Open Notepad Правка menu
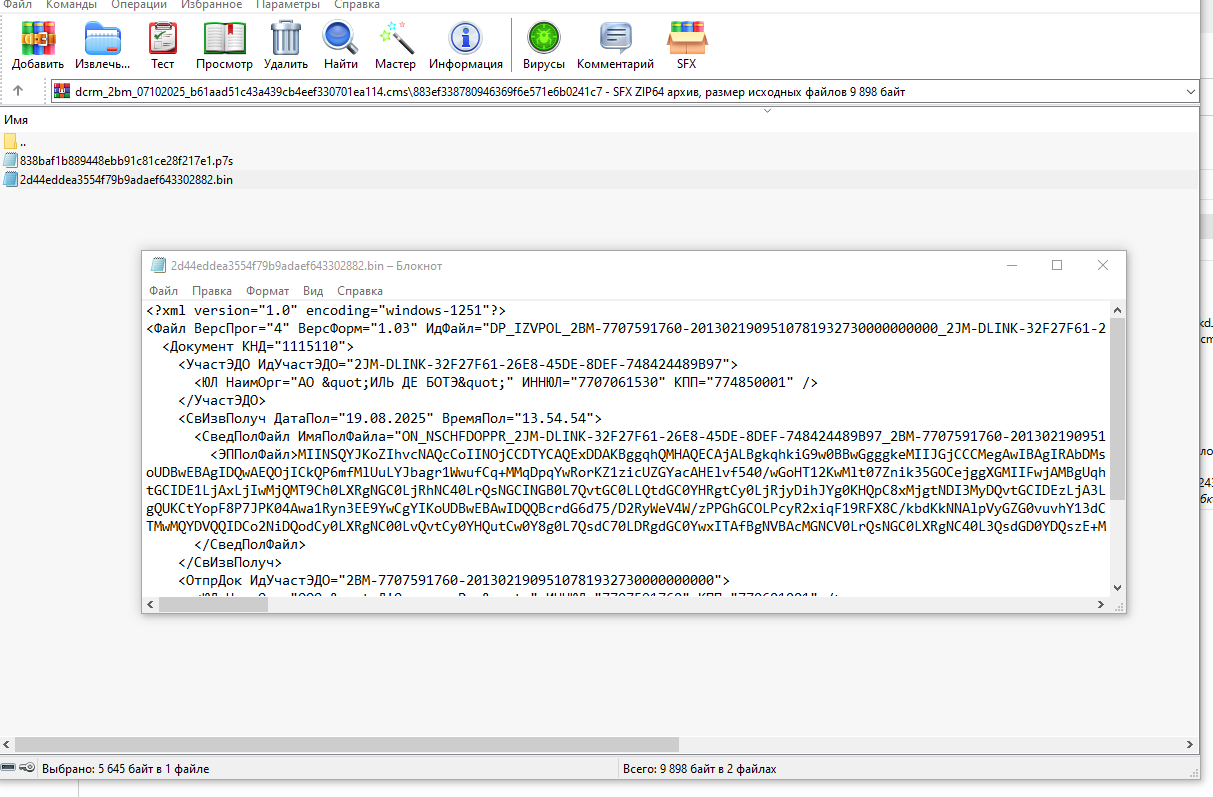Viewport: 1213px width, 797px height. [x=212, y=291]
